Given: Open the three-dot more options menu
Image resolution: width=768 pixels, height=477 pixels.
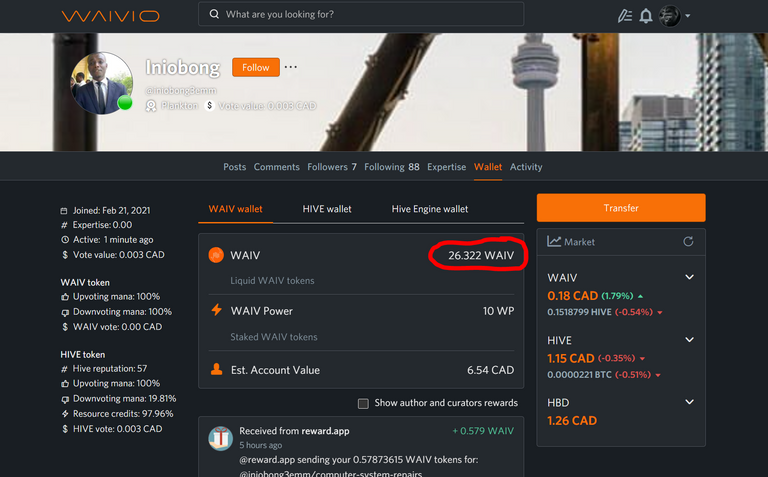Looking at the screenshot, I should click(291, 67).
